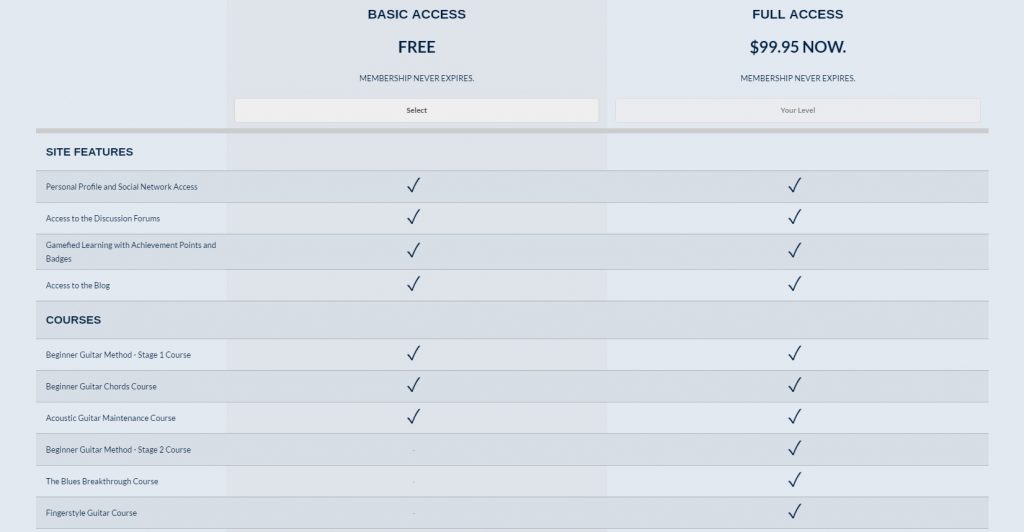1024x532 pixels.
Task: Click Basic Access checkmark for Beginner Guitar Chords Course
Action: pyautogui.click(x=413, y=385)
